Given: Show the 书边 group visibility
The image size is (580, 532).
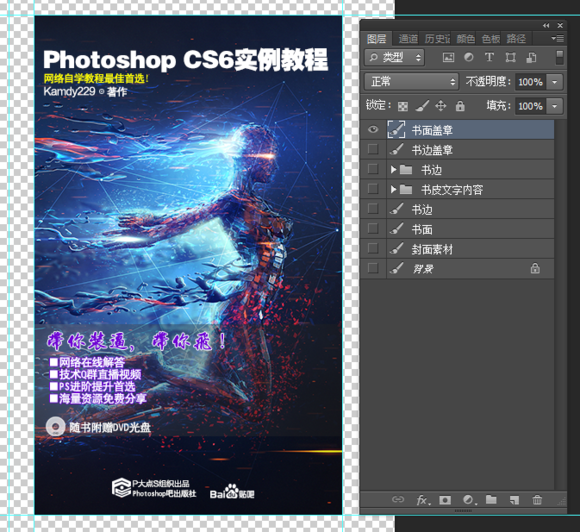Looking at the screenshot, I should [x=373, y=169].
